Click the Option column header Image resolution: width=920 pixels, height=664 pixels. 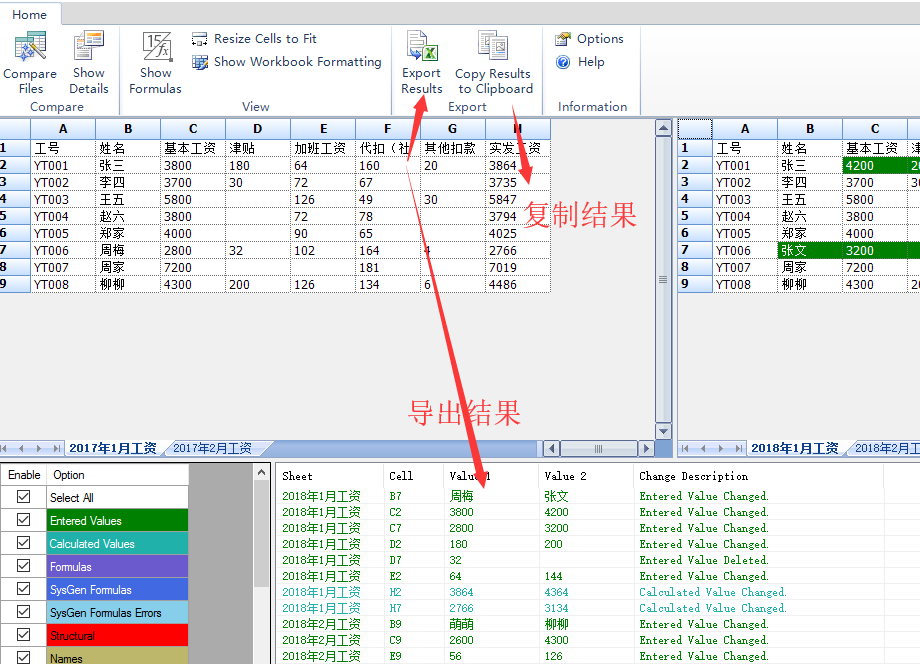point(117,475)
